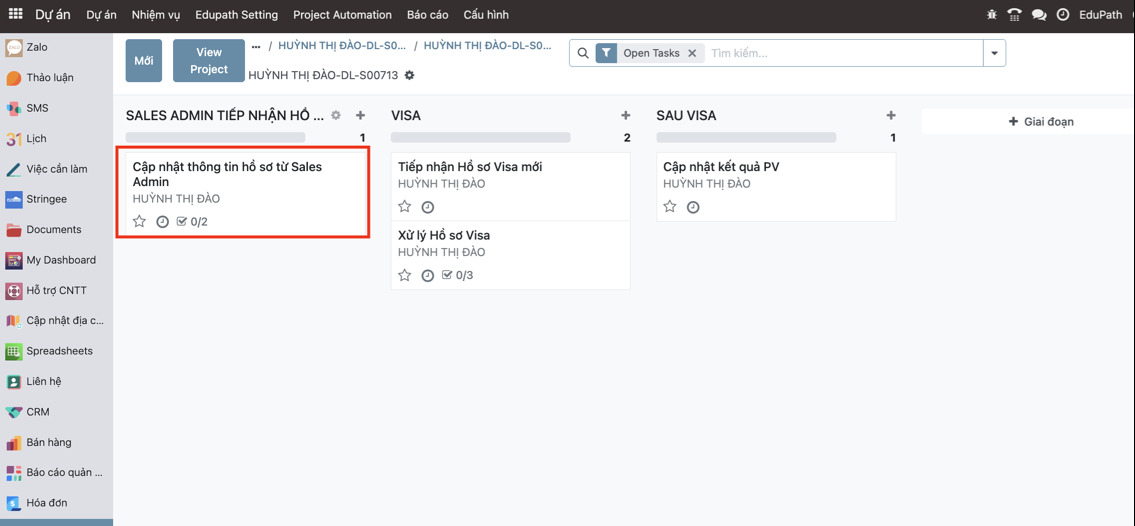Click activity clock on Xử lý Hồ sơ Visa

(428, 275)
